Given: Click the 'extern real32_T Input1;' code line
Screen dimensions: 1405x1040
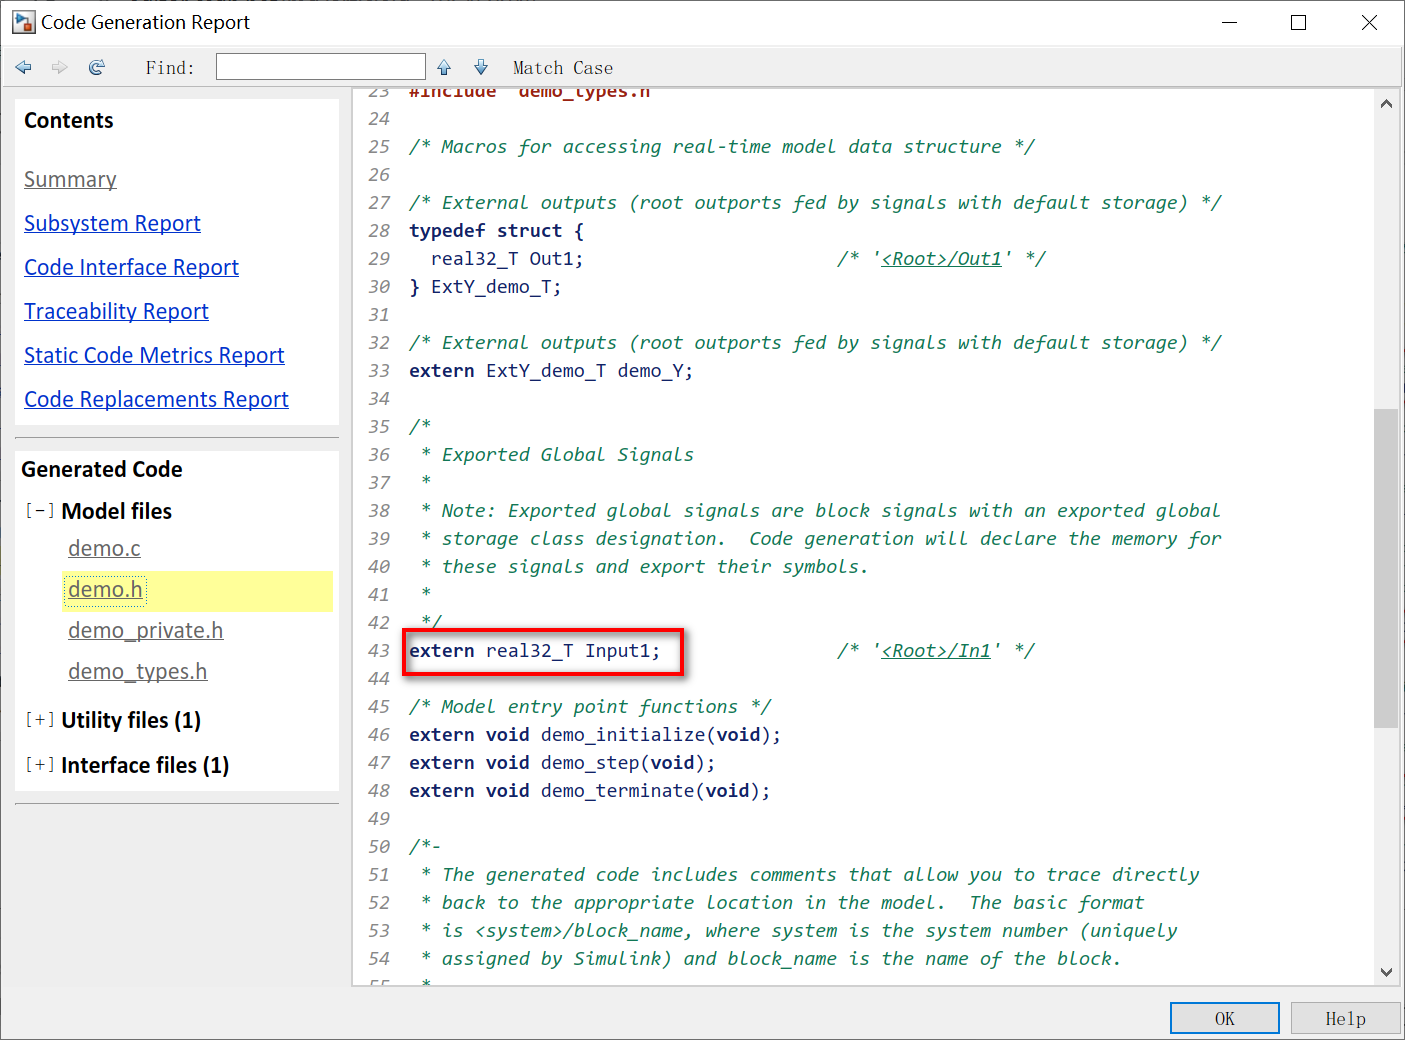Looking at the screenshot, I should tap(535, 651).
